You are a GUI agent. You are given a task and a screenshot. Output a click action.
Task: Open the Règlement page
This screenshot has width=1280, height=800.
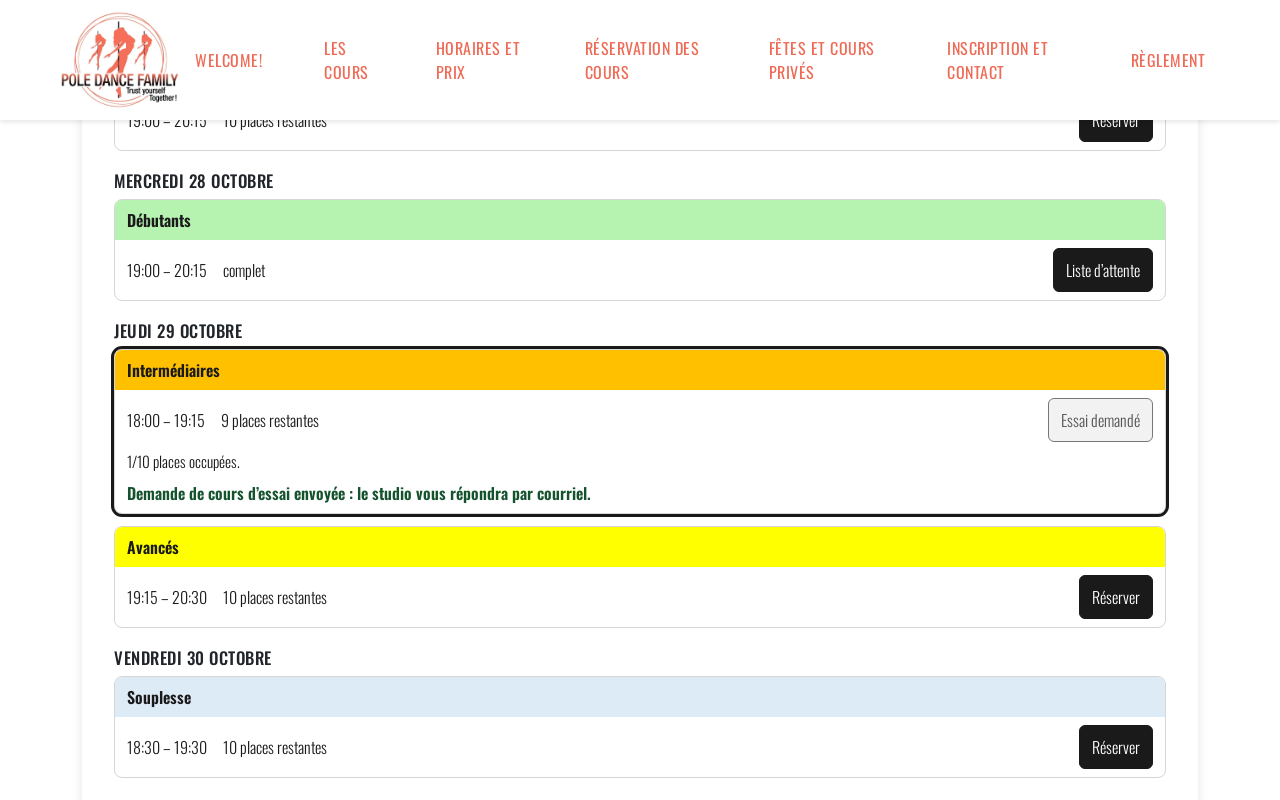point(1168,60)
